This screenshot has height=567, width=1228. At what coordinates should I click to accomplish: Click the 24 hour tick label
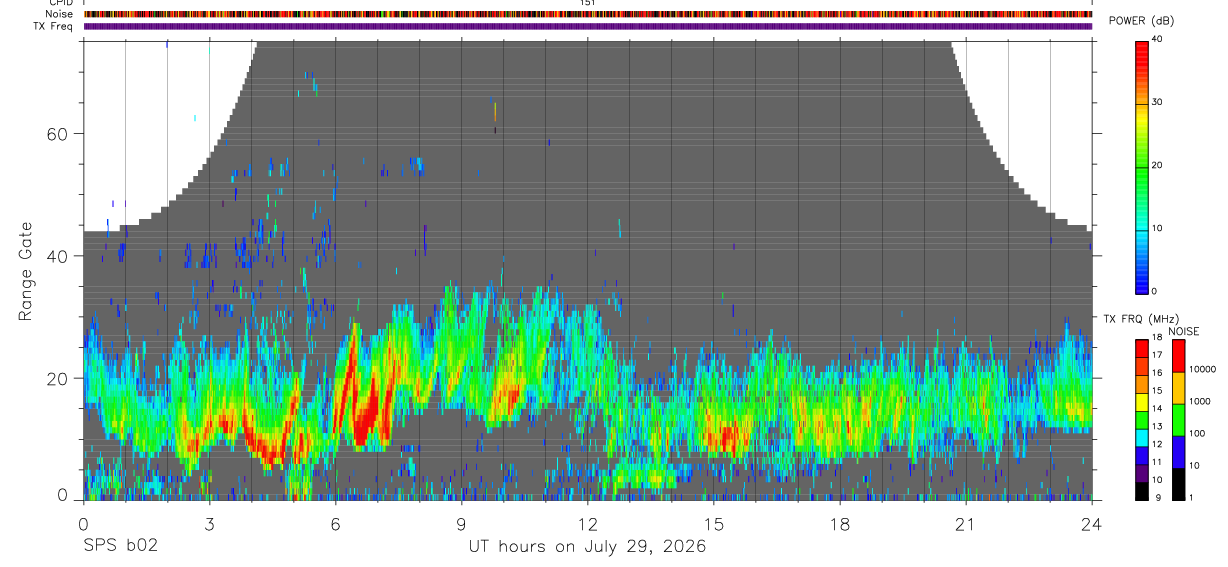pos(1092,524)
